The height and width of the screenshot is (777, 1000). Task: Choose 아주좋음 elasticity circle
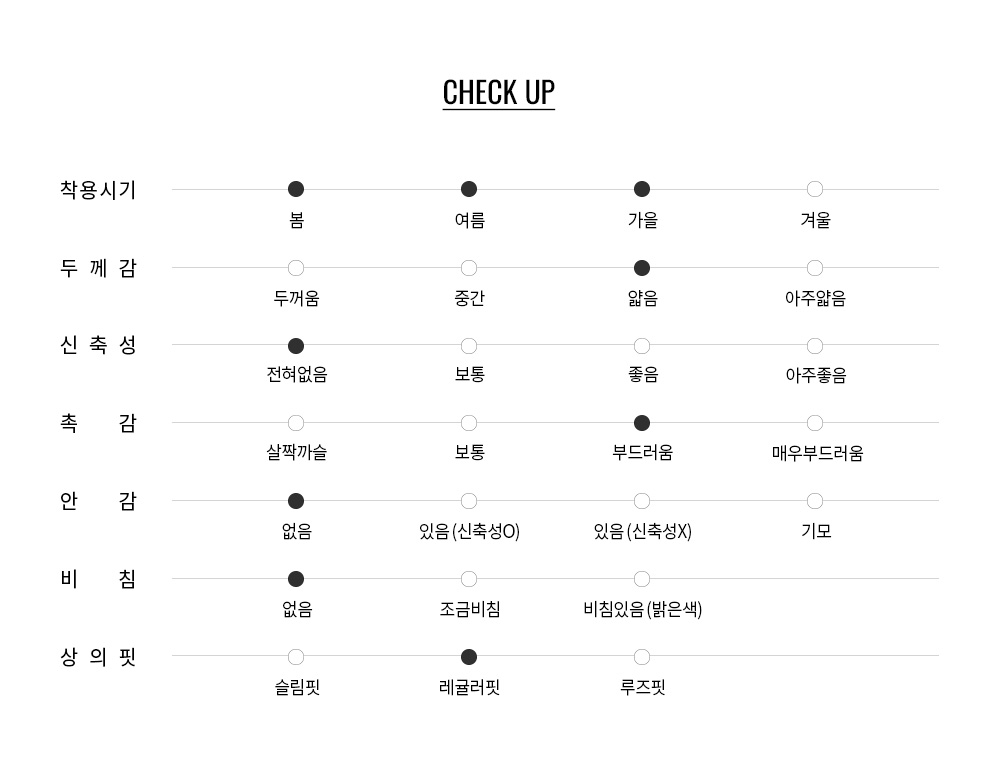[x=815, y=346]
